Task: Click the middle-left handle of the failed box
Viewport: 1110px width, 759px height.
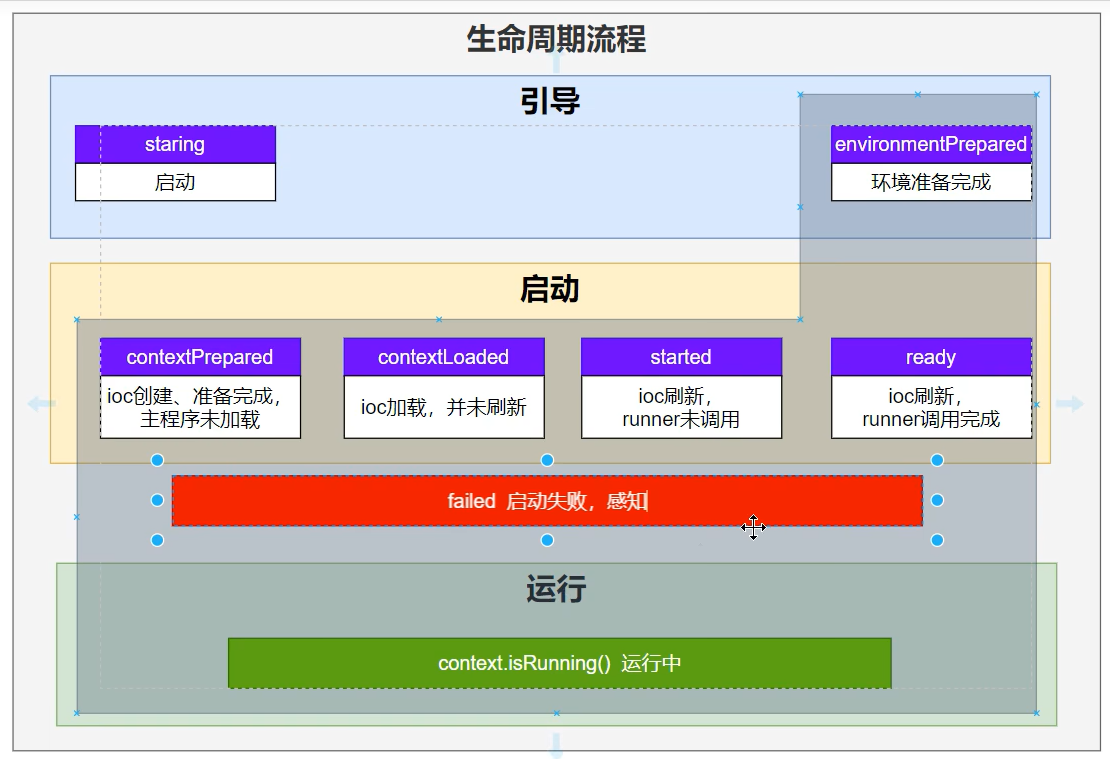Action: (157, 500)
